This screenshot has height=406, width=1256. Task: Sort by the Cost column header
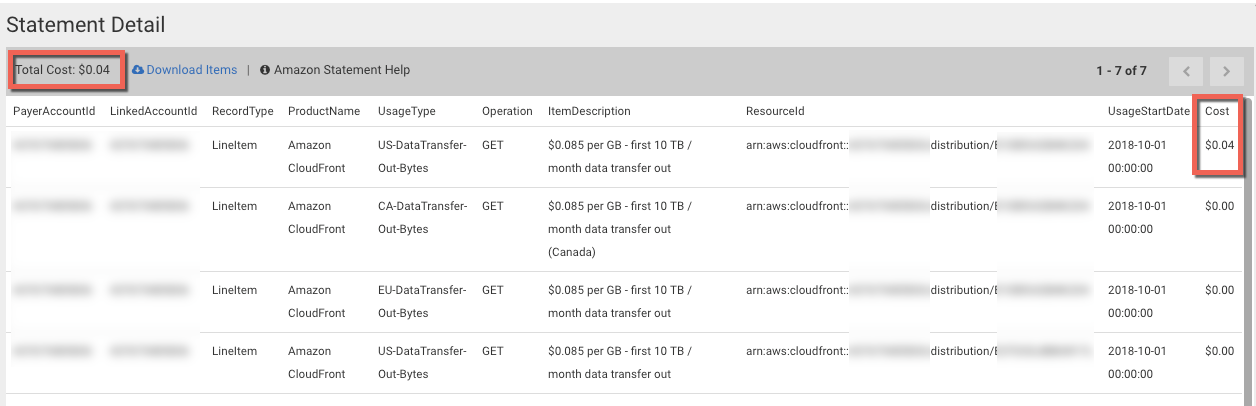pos(1217,111)
